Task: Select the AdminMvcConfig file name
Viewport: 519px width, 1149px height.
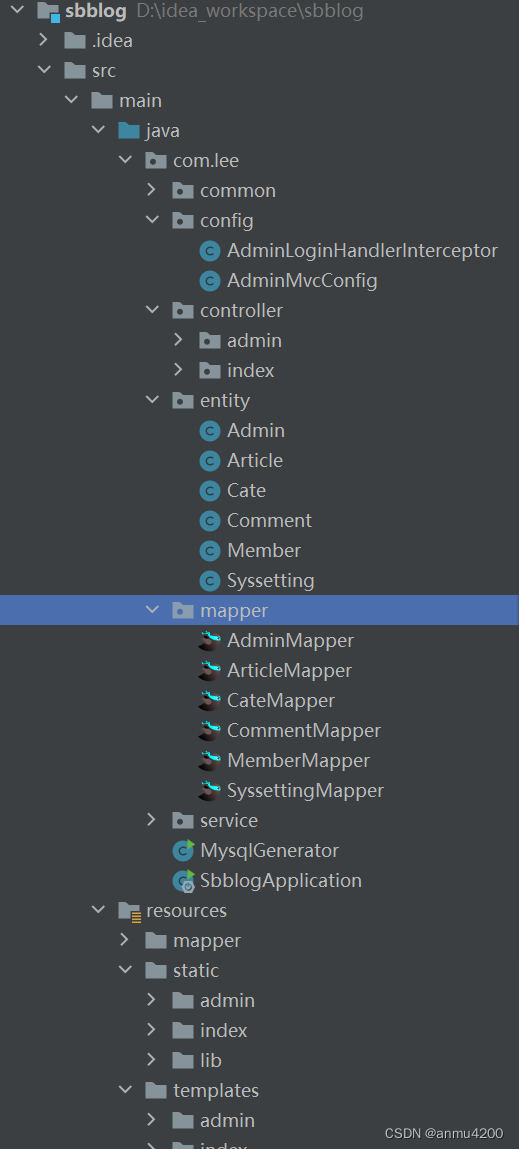Action: 302,281
